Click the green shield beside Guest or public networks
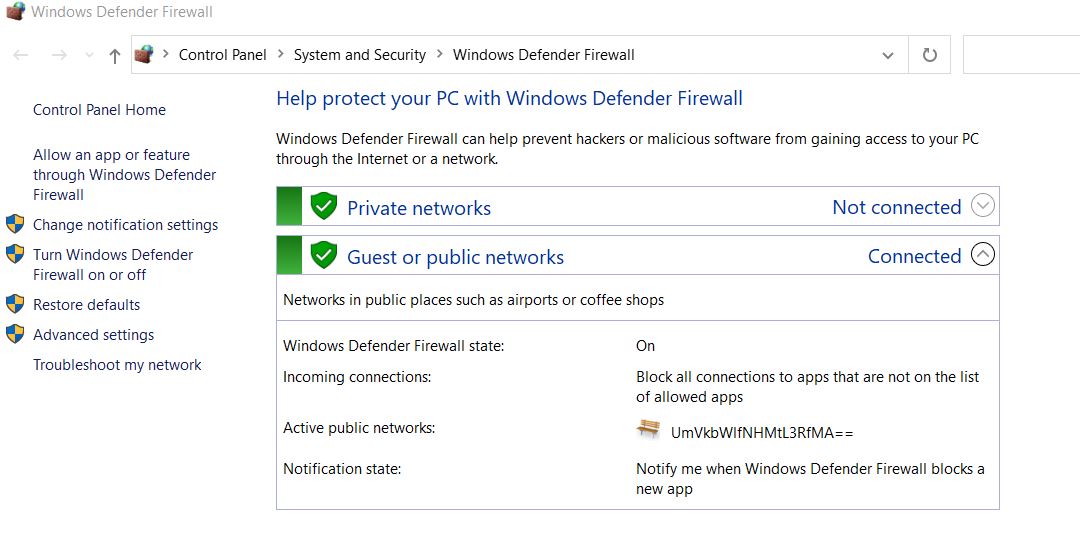 323,255
